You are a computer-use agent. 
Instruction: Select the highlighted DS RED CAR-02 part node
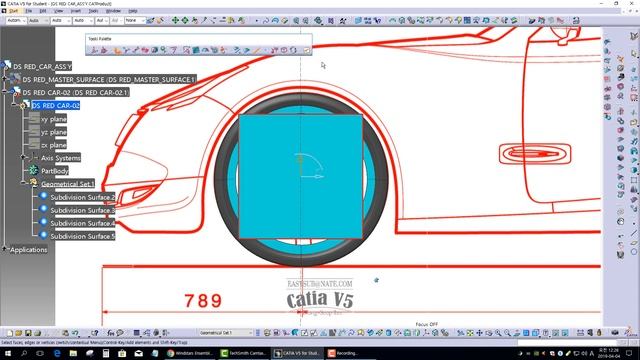click(x=56, y=105)
